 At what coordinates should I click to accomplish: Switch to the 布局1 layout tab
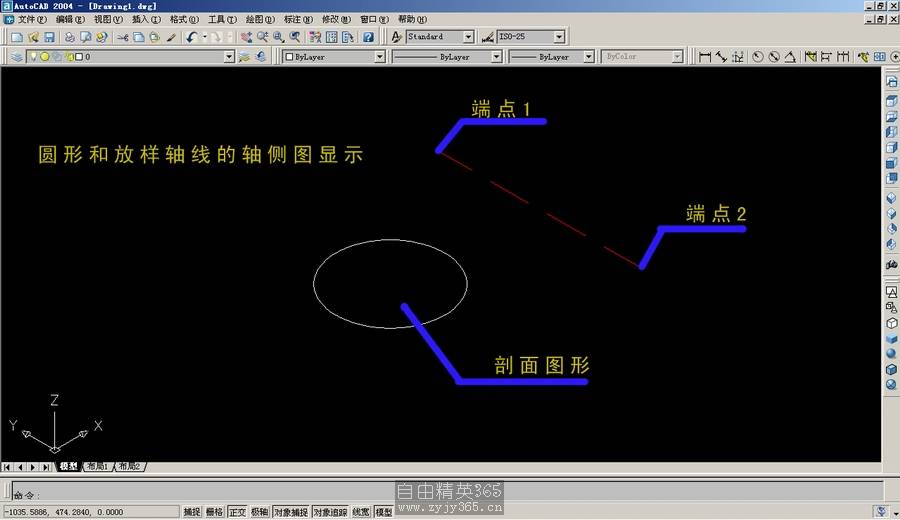(x=97, y=466)
